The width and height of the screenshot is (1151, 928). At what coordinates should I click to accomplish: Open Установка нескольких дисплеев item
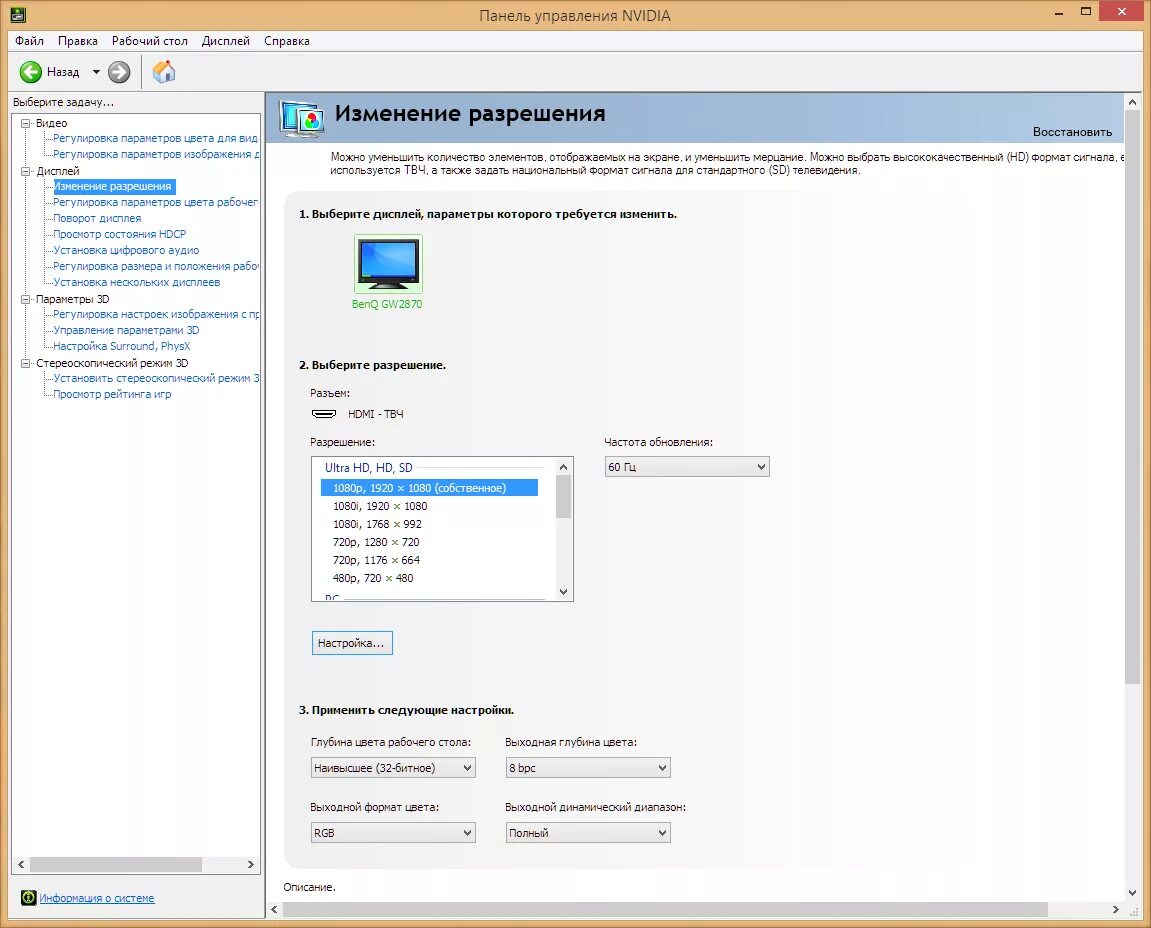(x=137, y=282)
